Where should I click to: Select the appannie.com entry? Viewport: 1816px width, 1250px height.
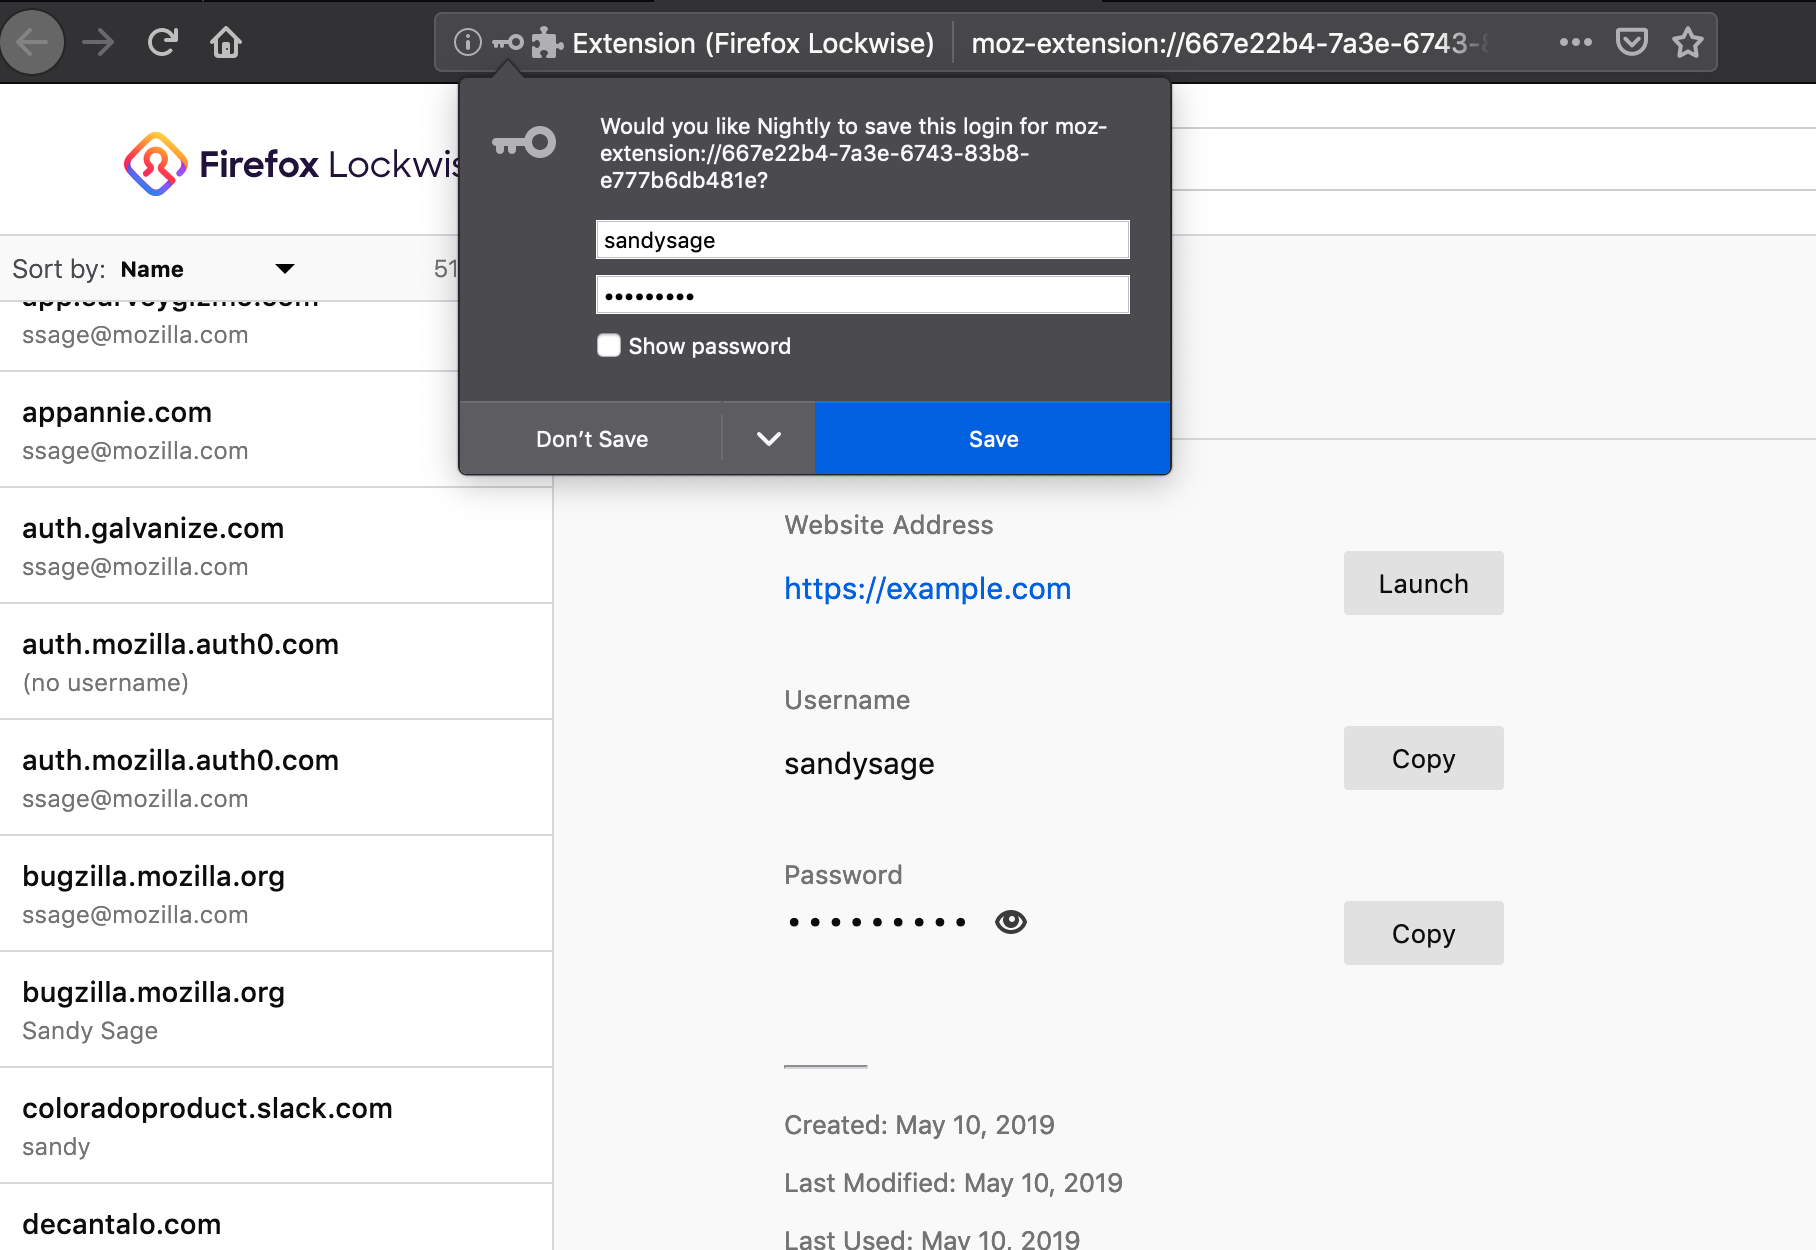[x=276, y=430]
